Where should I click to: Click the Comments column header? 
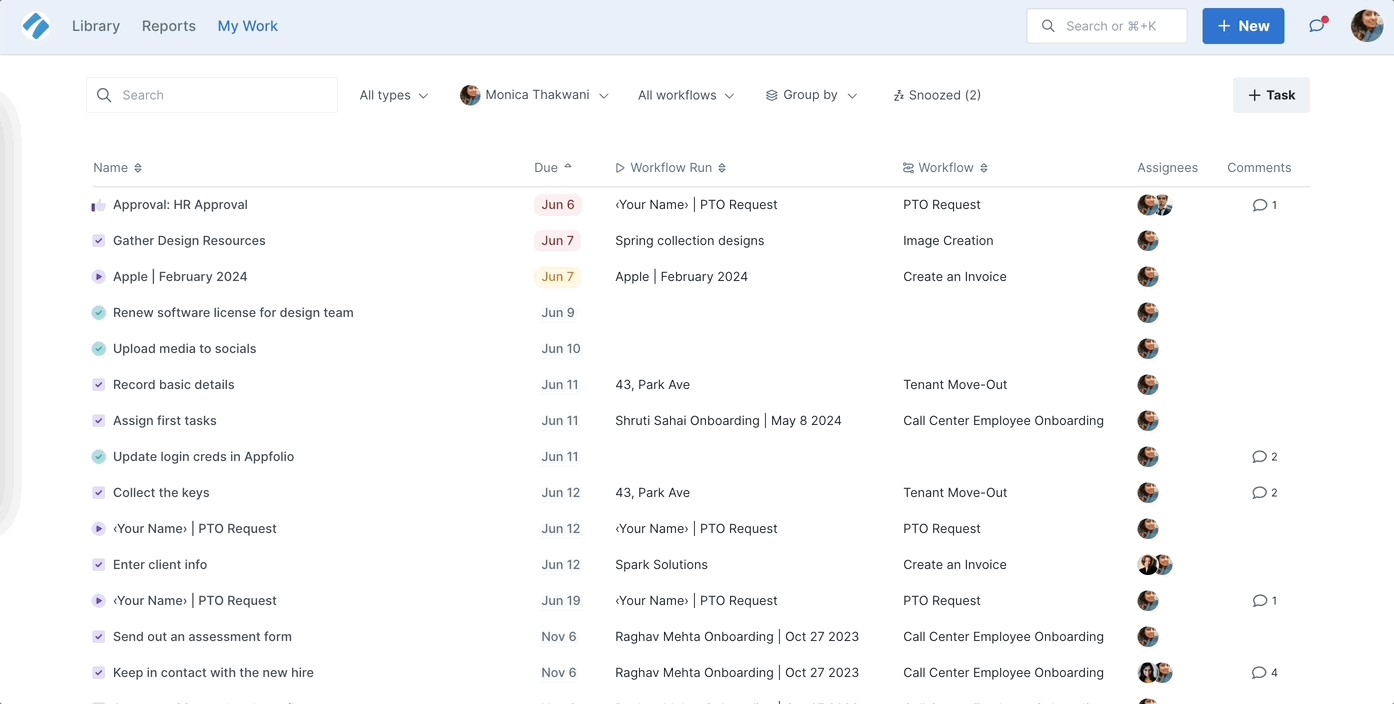(1259, 168)
